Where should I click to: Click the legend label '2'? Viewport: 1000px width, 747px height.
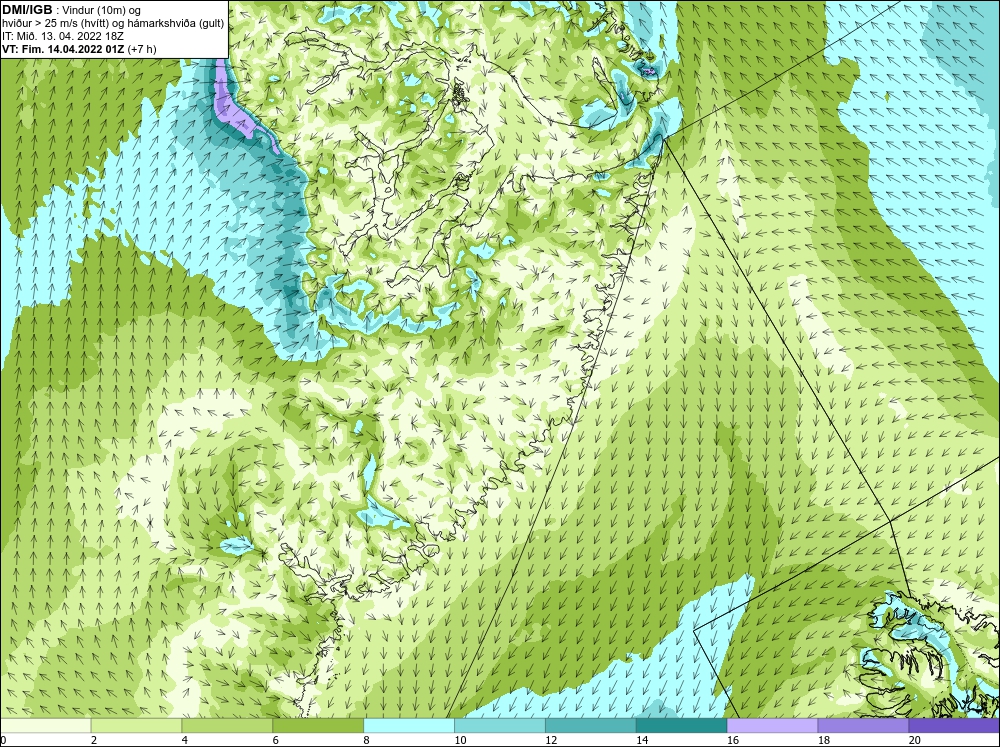click(x=94, y=740)
